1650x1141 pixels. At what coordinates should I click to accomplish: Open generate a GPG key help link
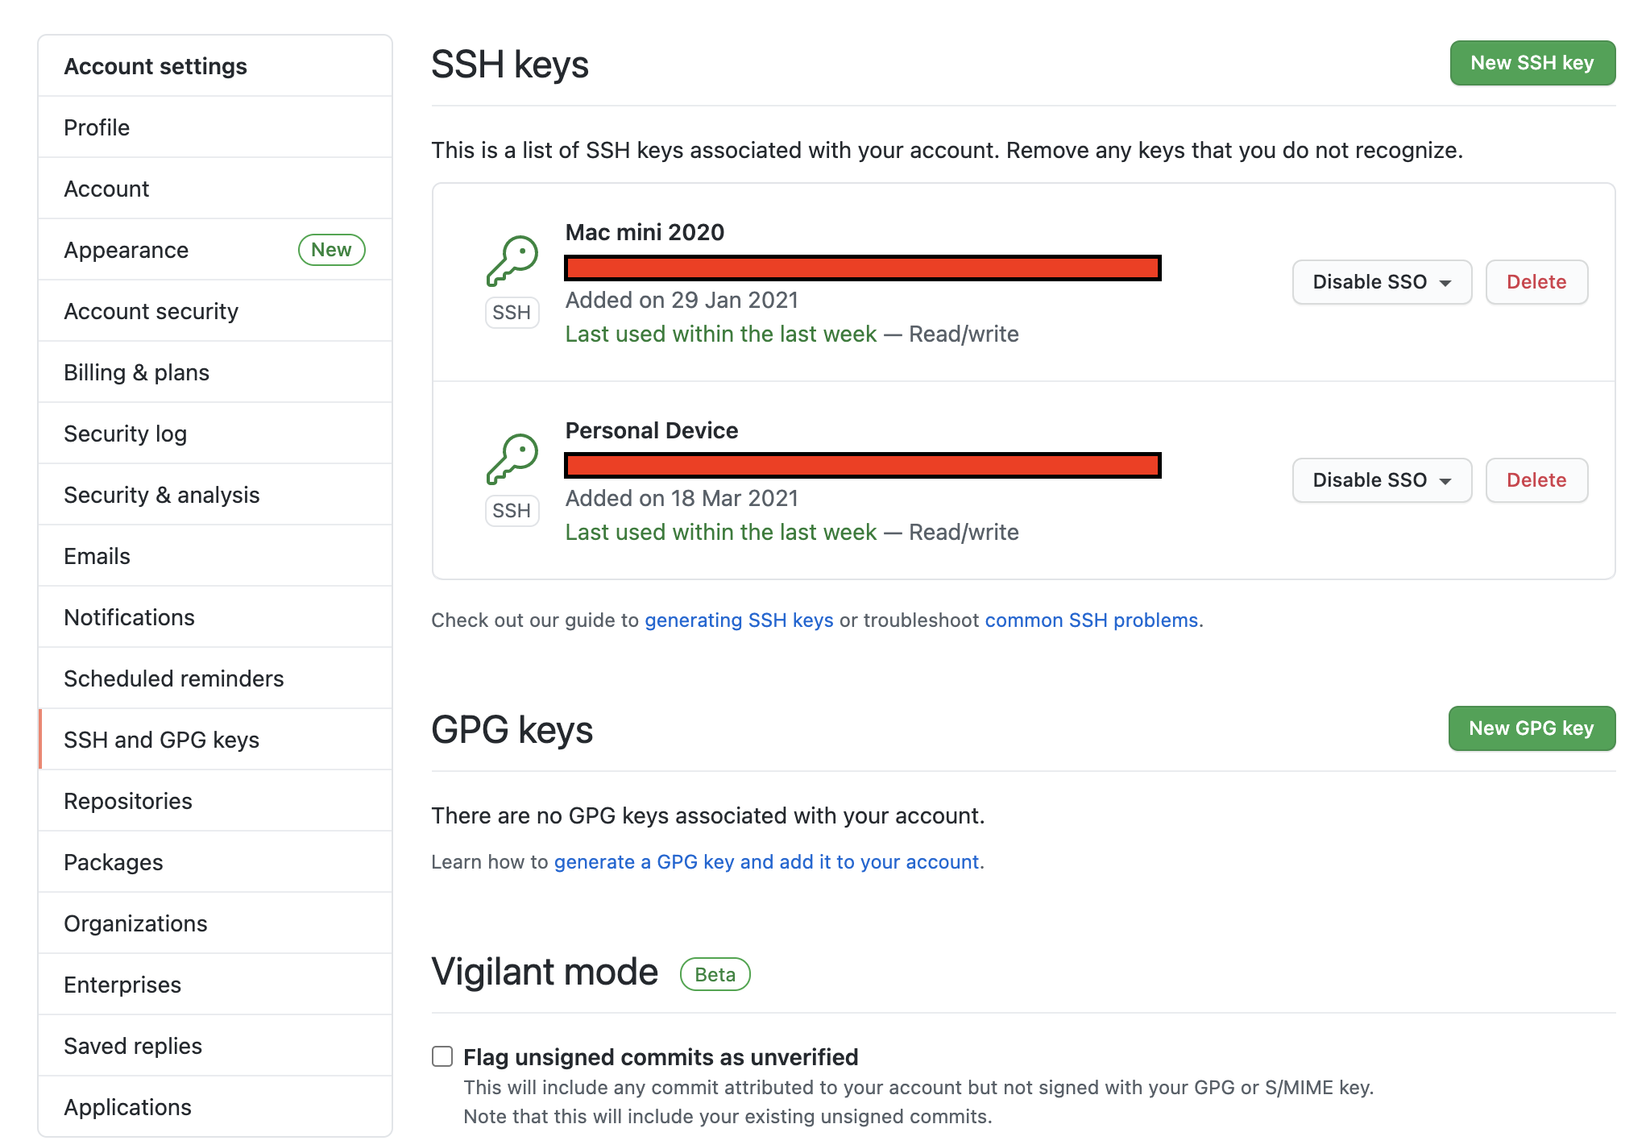click(x=766, y=862)
